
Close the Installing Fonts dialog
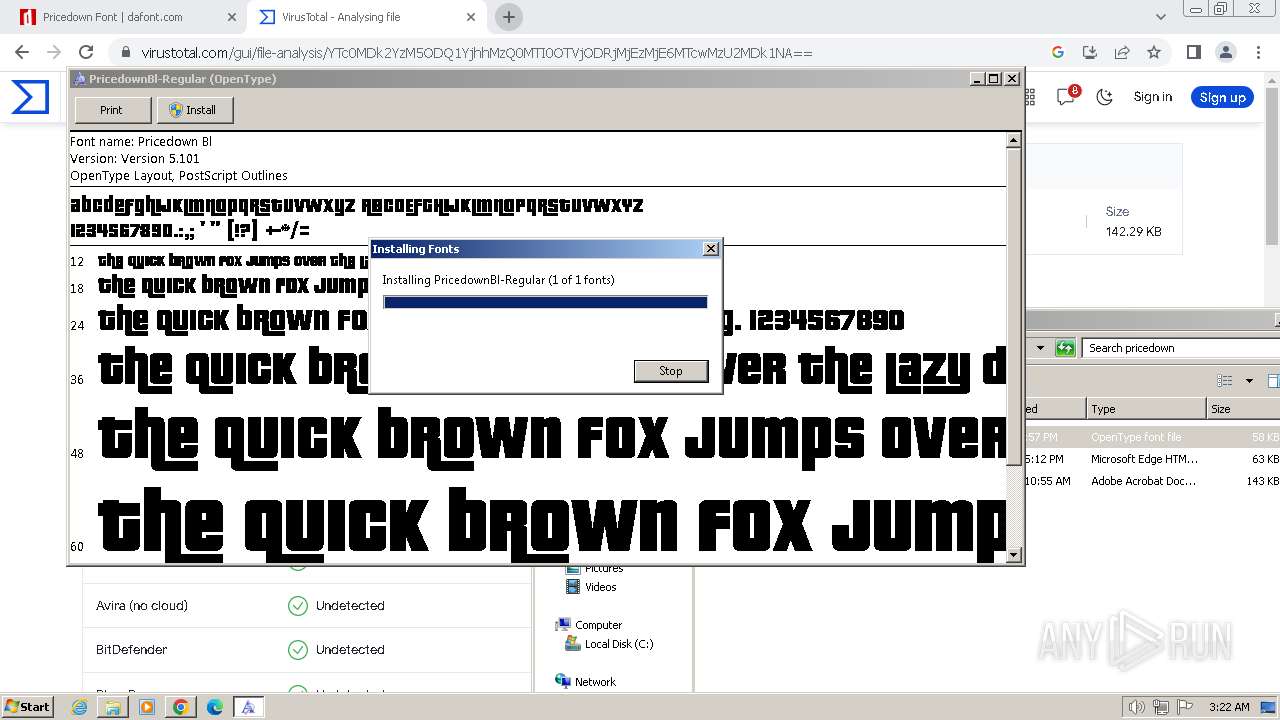click(x=711, y=248)
